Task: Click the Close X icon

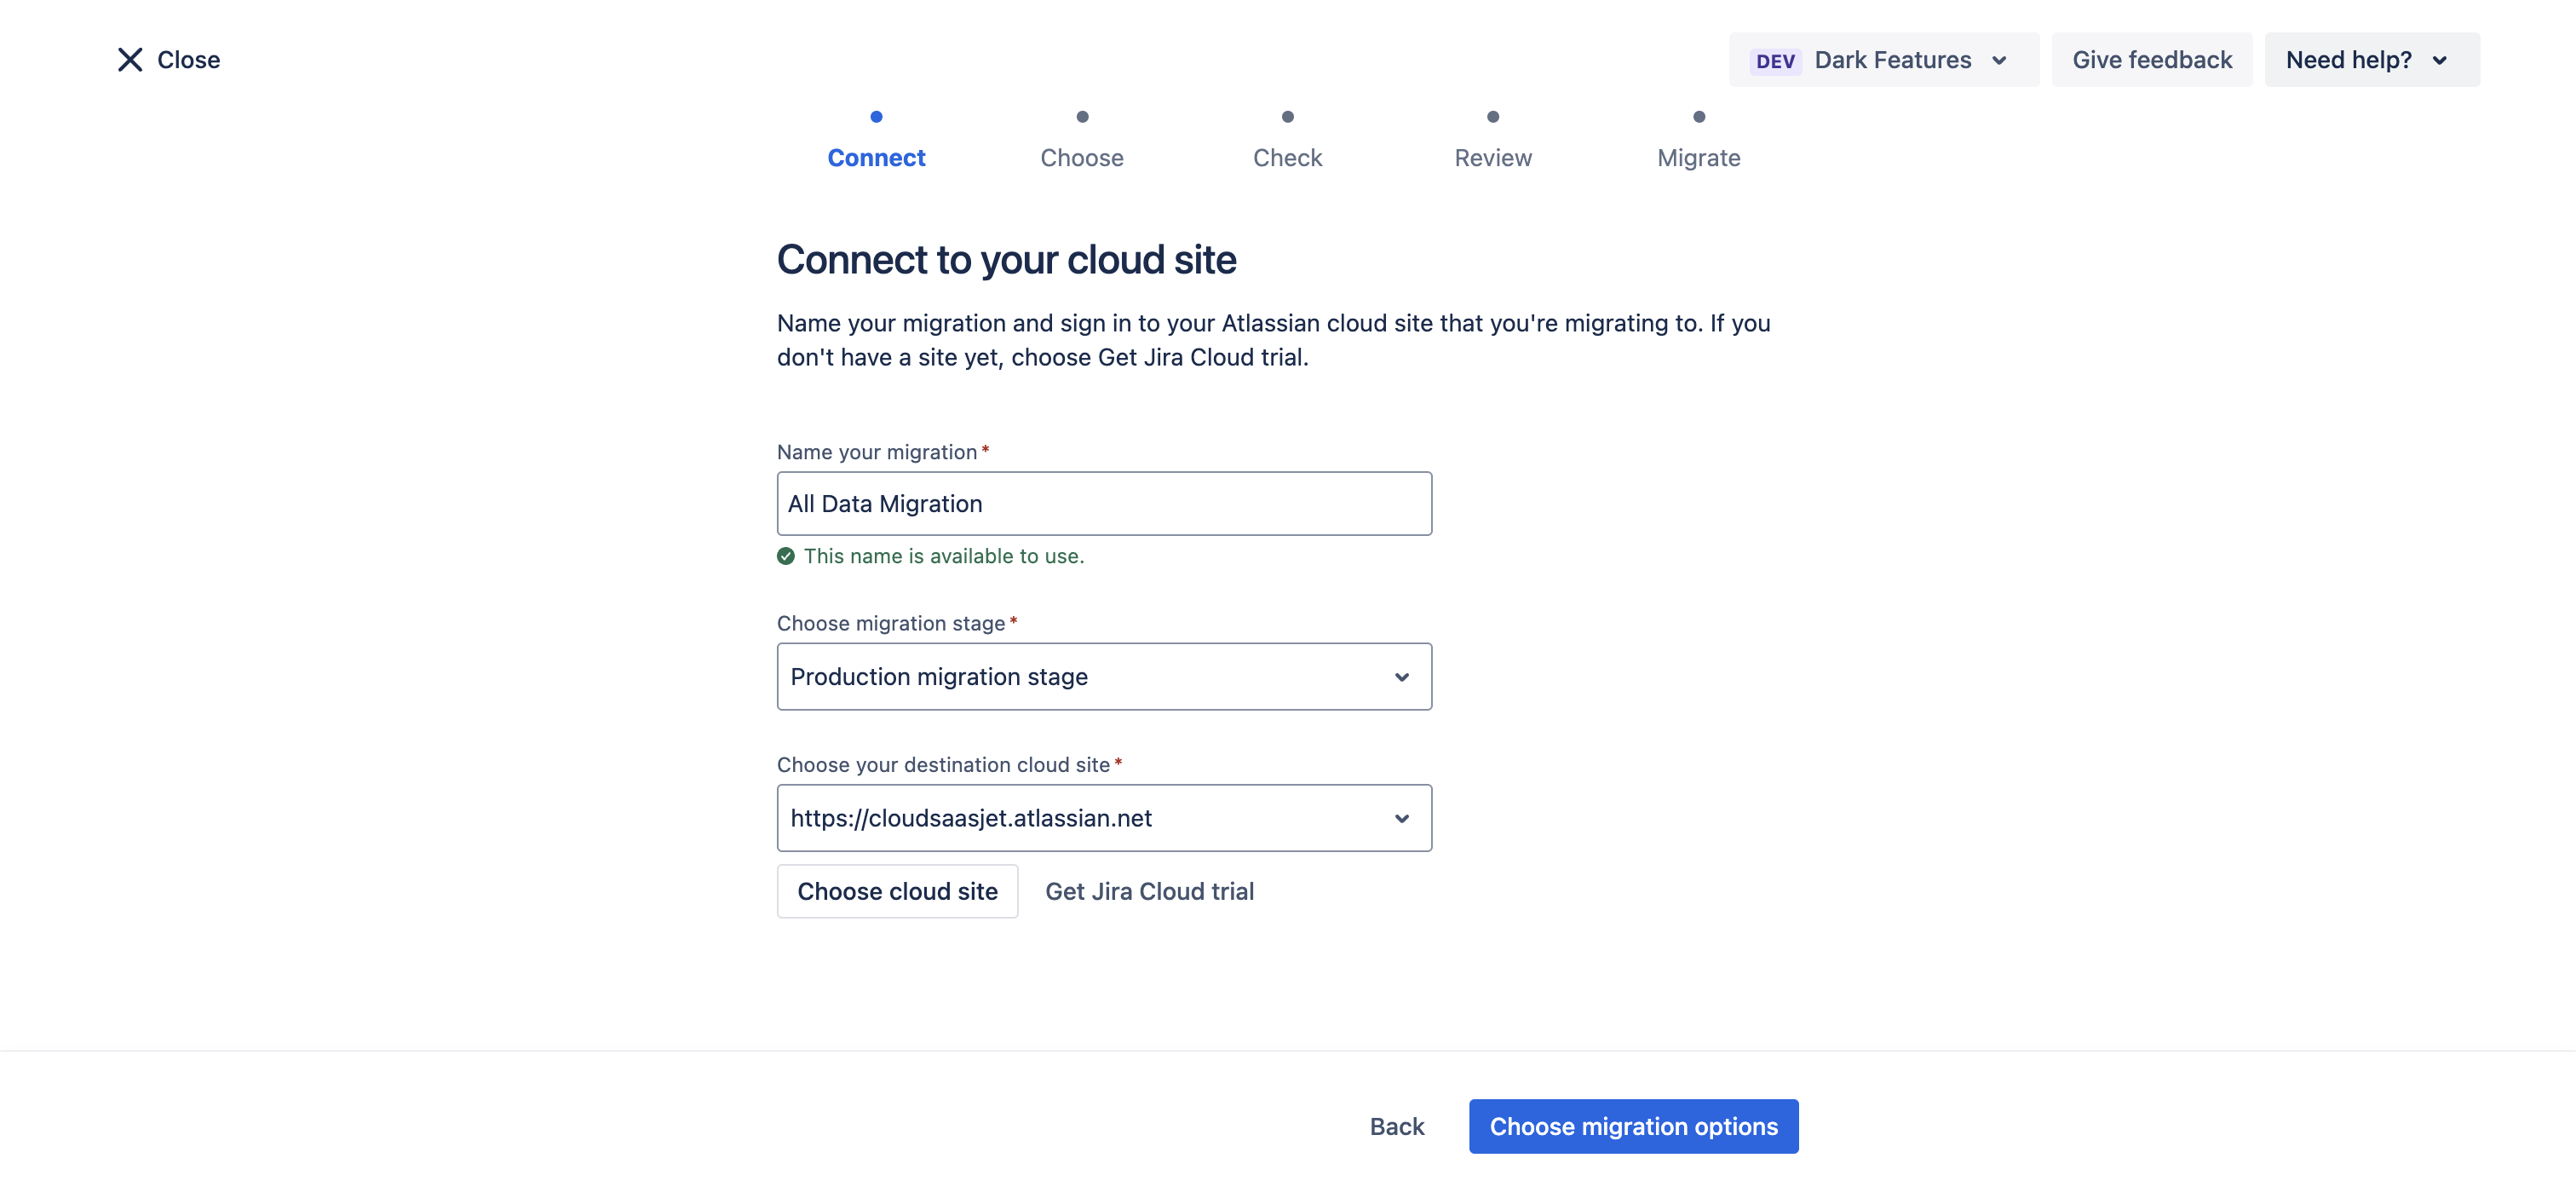Action: point(130,60)
